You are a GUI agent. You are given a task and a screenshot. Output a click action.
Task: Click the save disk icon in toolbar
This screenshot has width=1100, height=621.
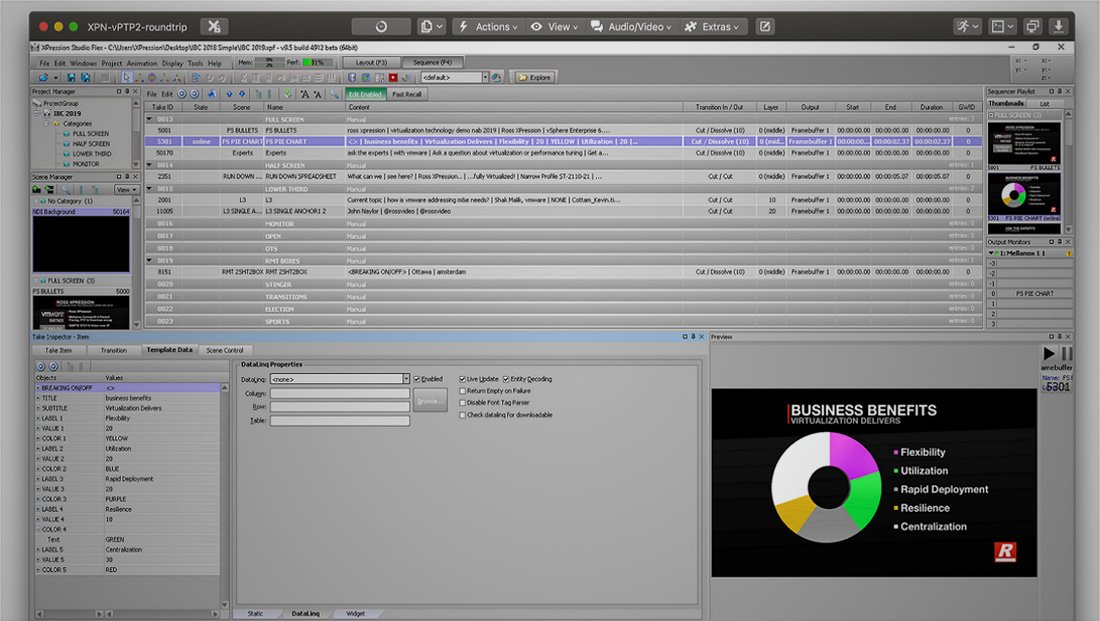[x=71, y=78]
